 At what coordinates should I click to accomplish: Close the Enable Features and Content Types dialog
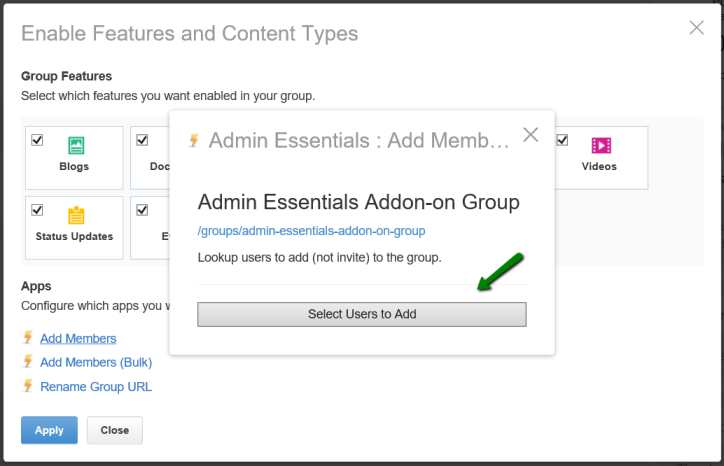(696, 28)
